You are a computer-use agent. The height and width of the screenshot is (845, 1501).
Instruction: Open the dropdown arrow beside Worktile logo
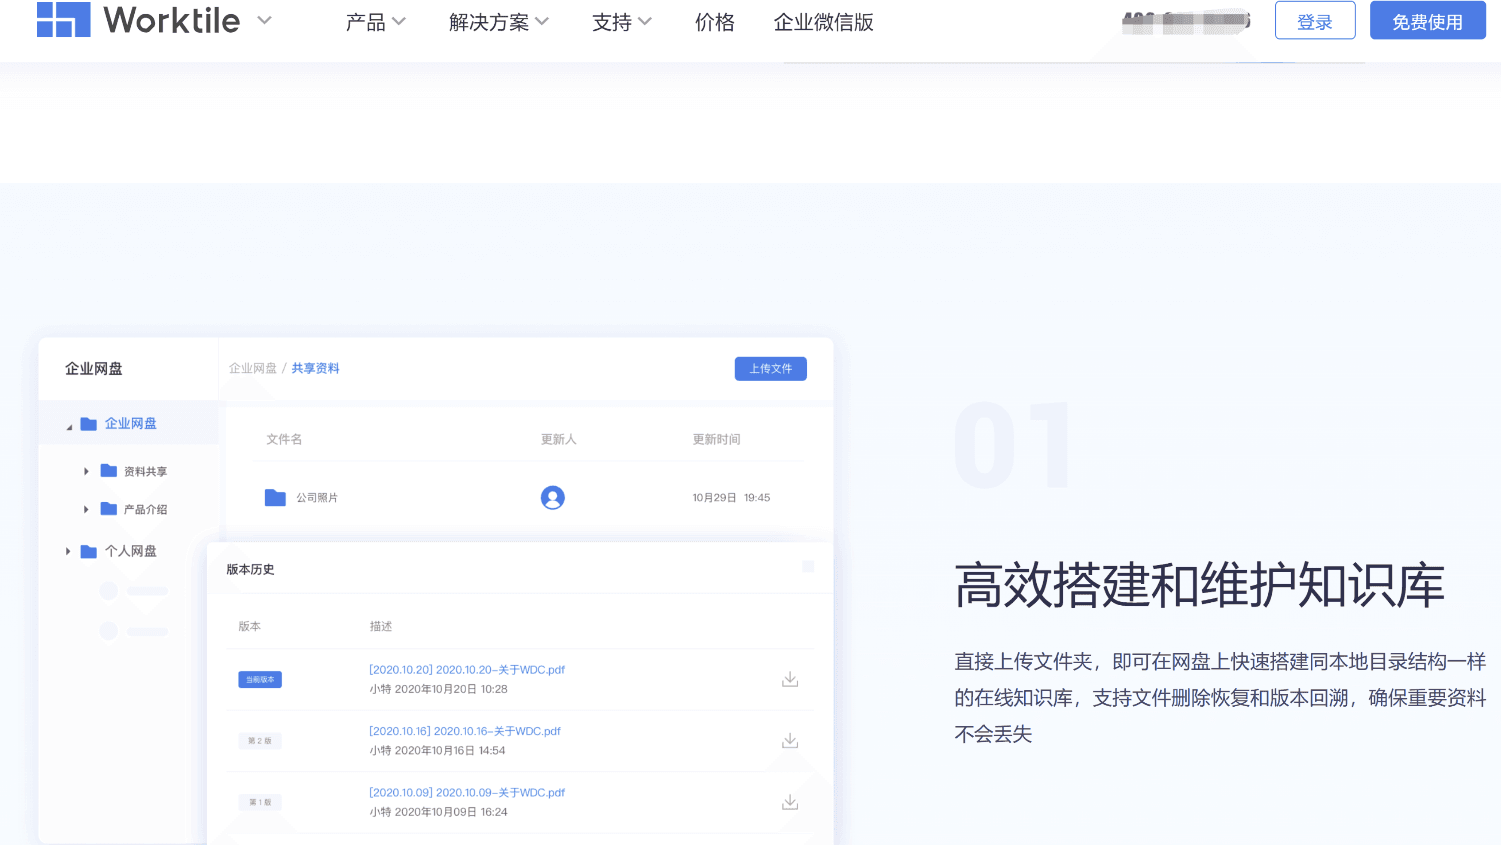[x=264, y=20]
